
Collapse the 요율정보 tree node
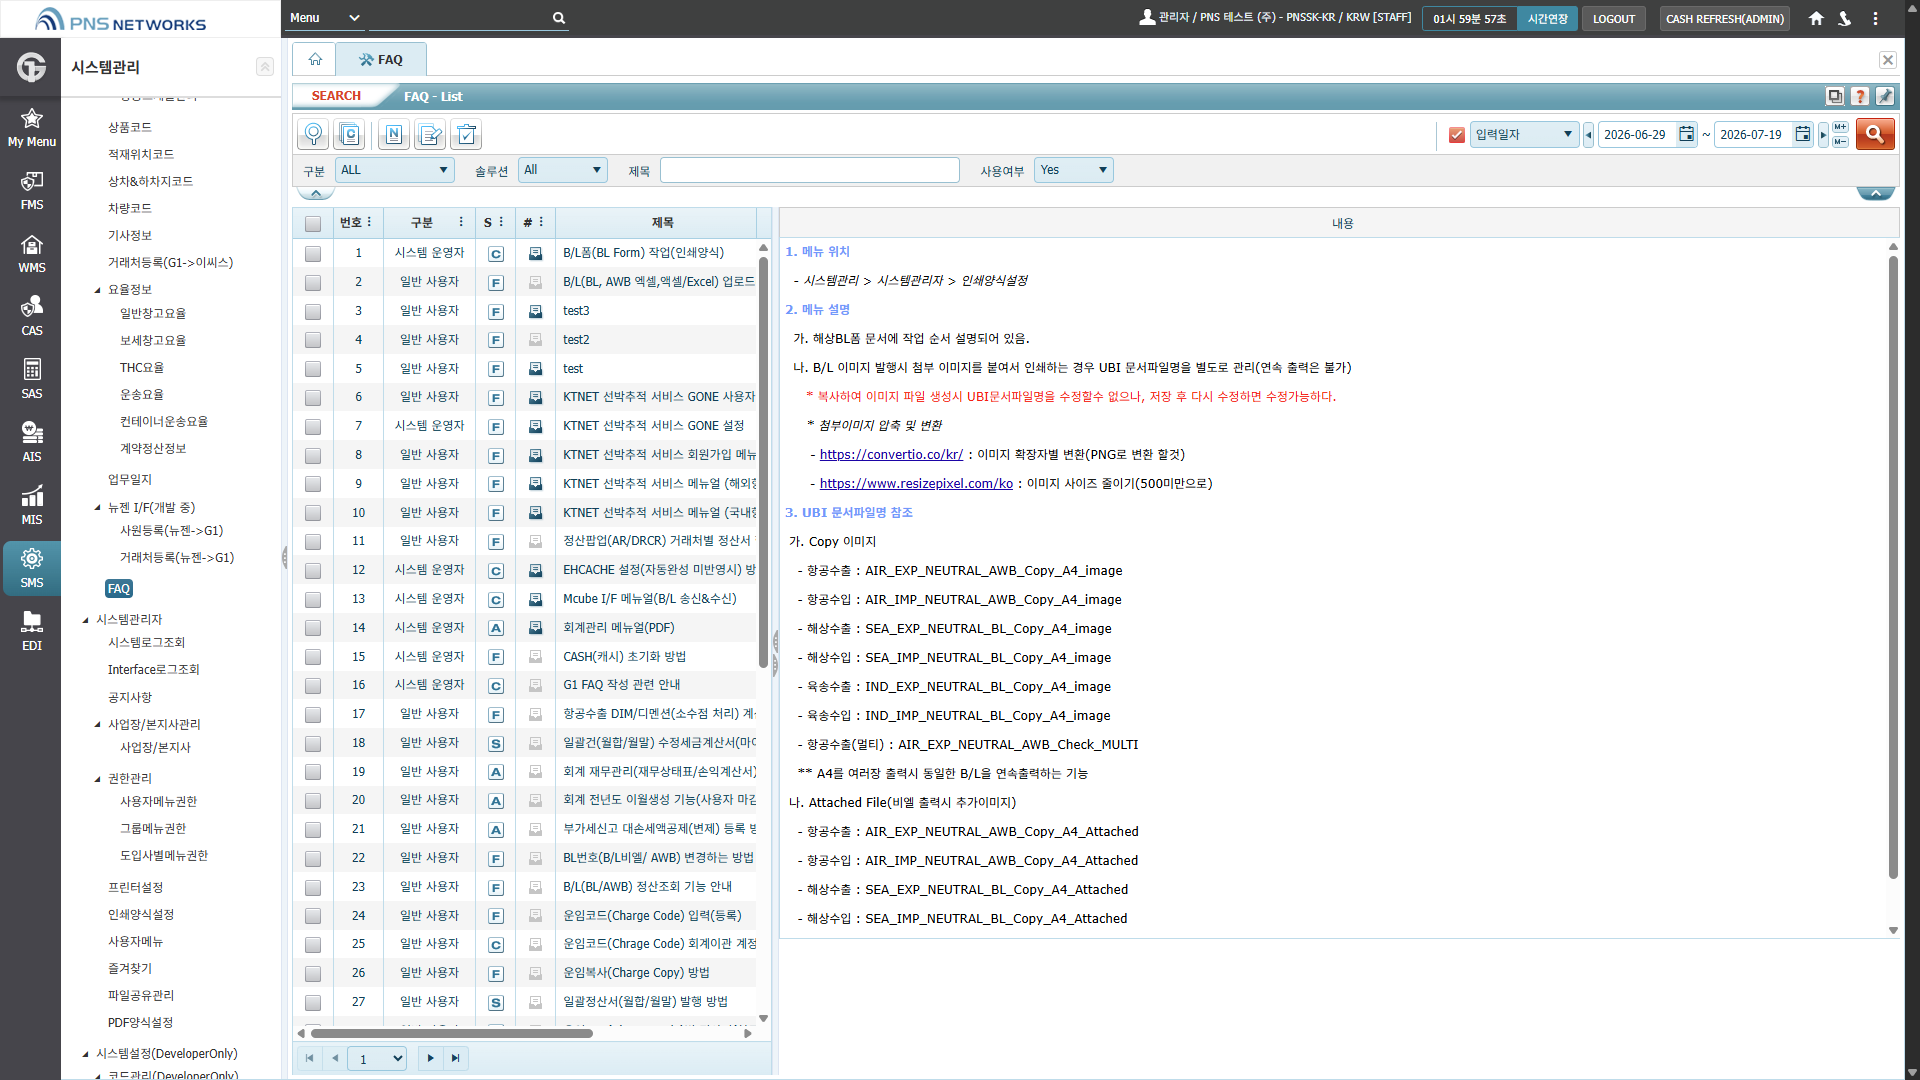coord(98,290)
